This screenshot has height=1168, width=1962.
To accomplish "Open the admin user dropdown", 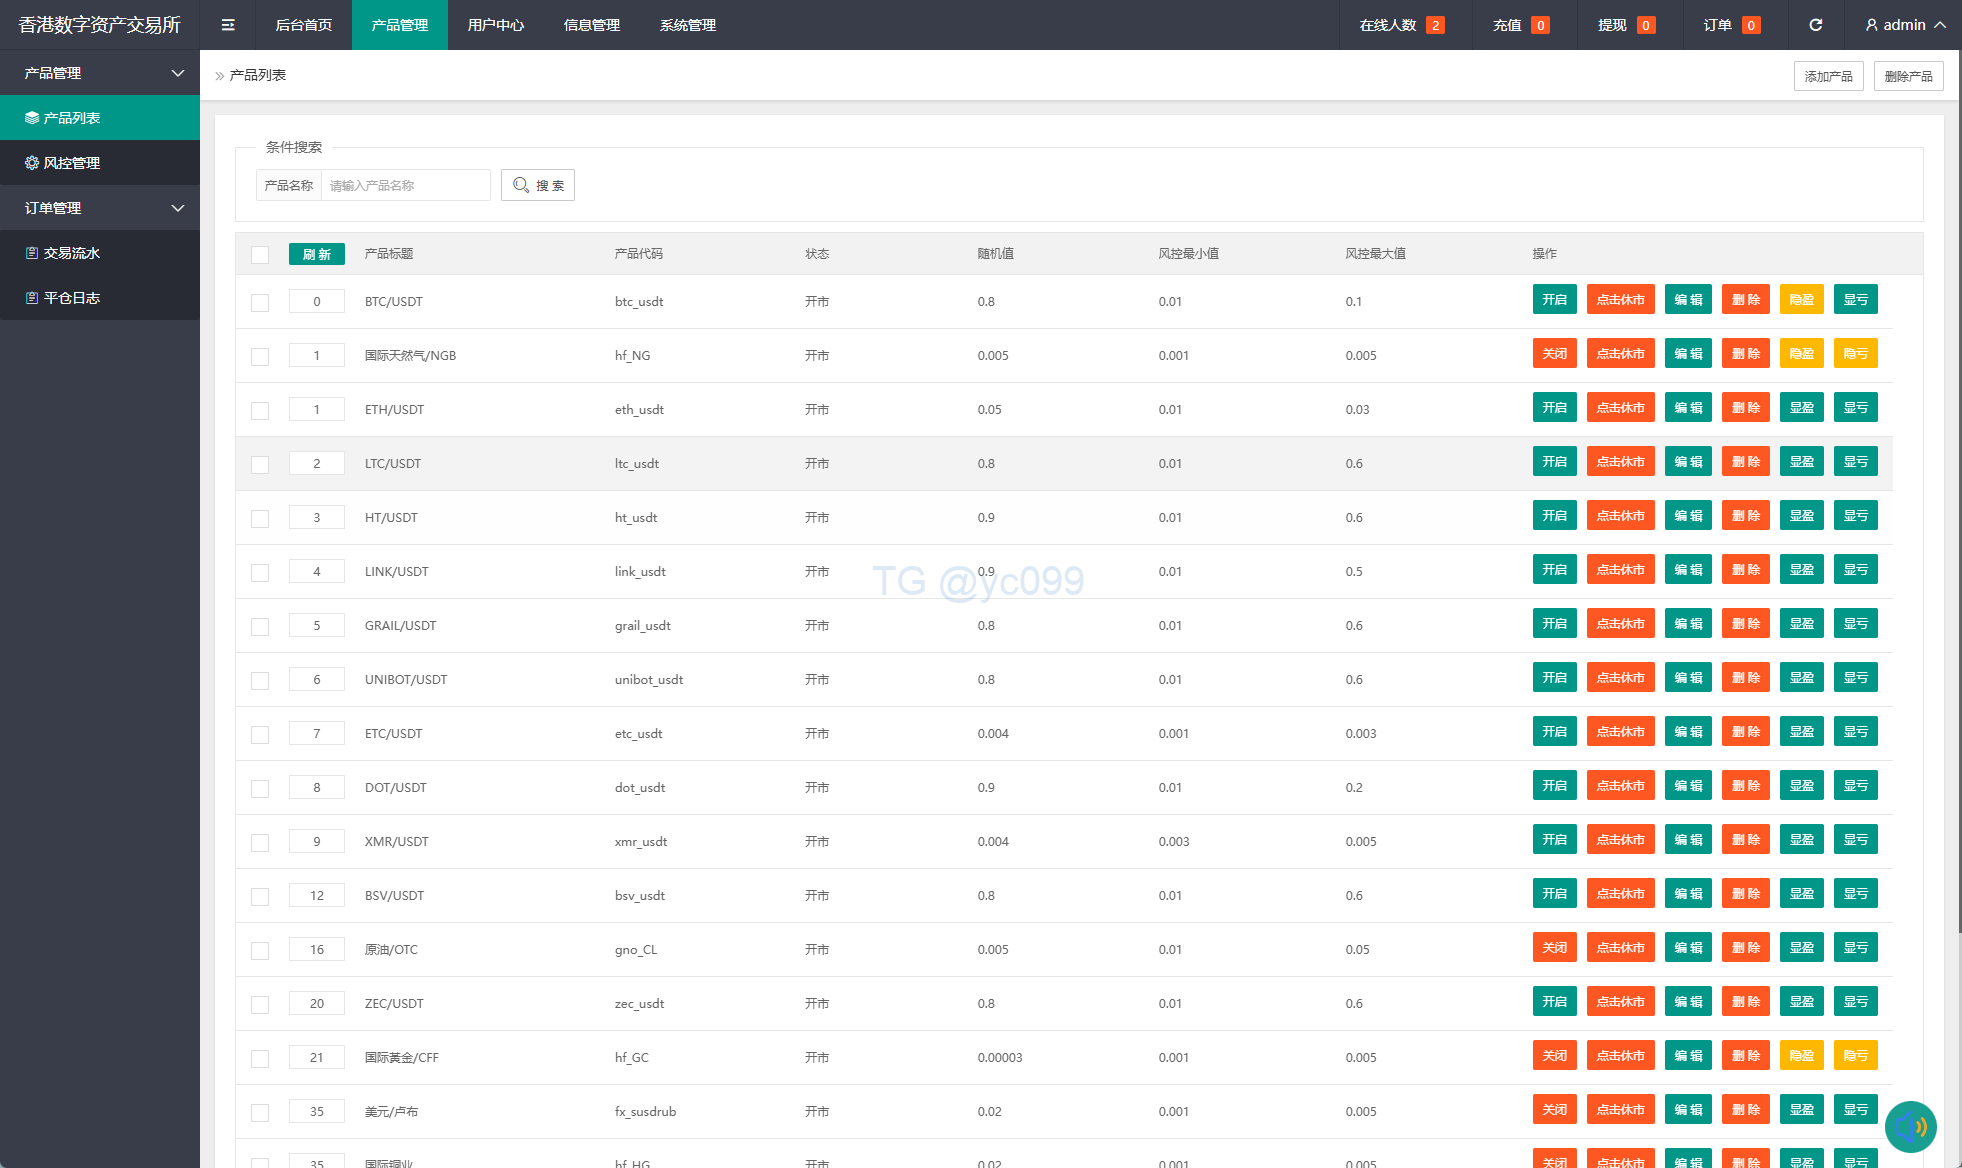I will click(x=1905, y=25).
